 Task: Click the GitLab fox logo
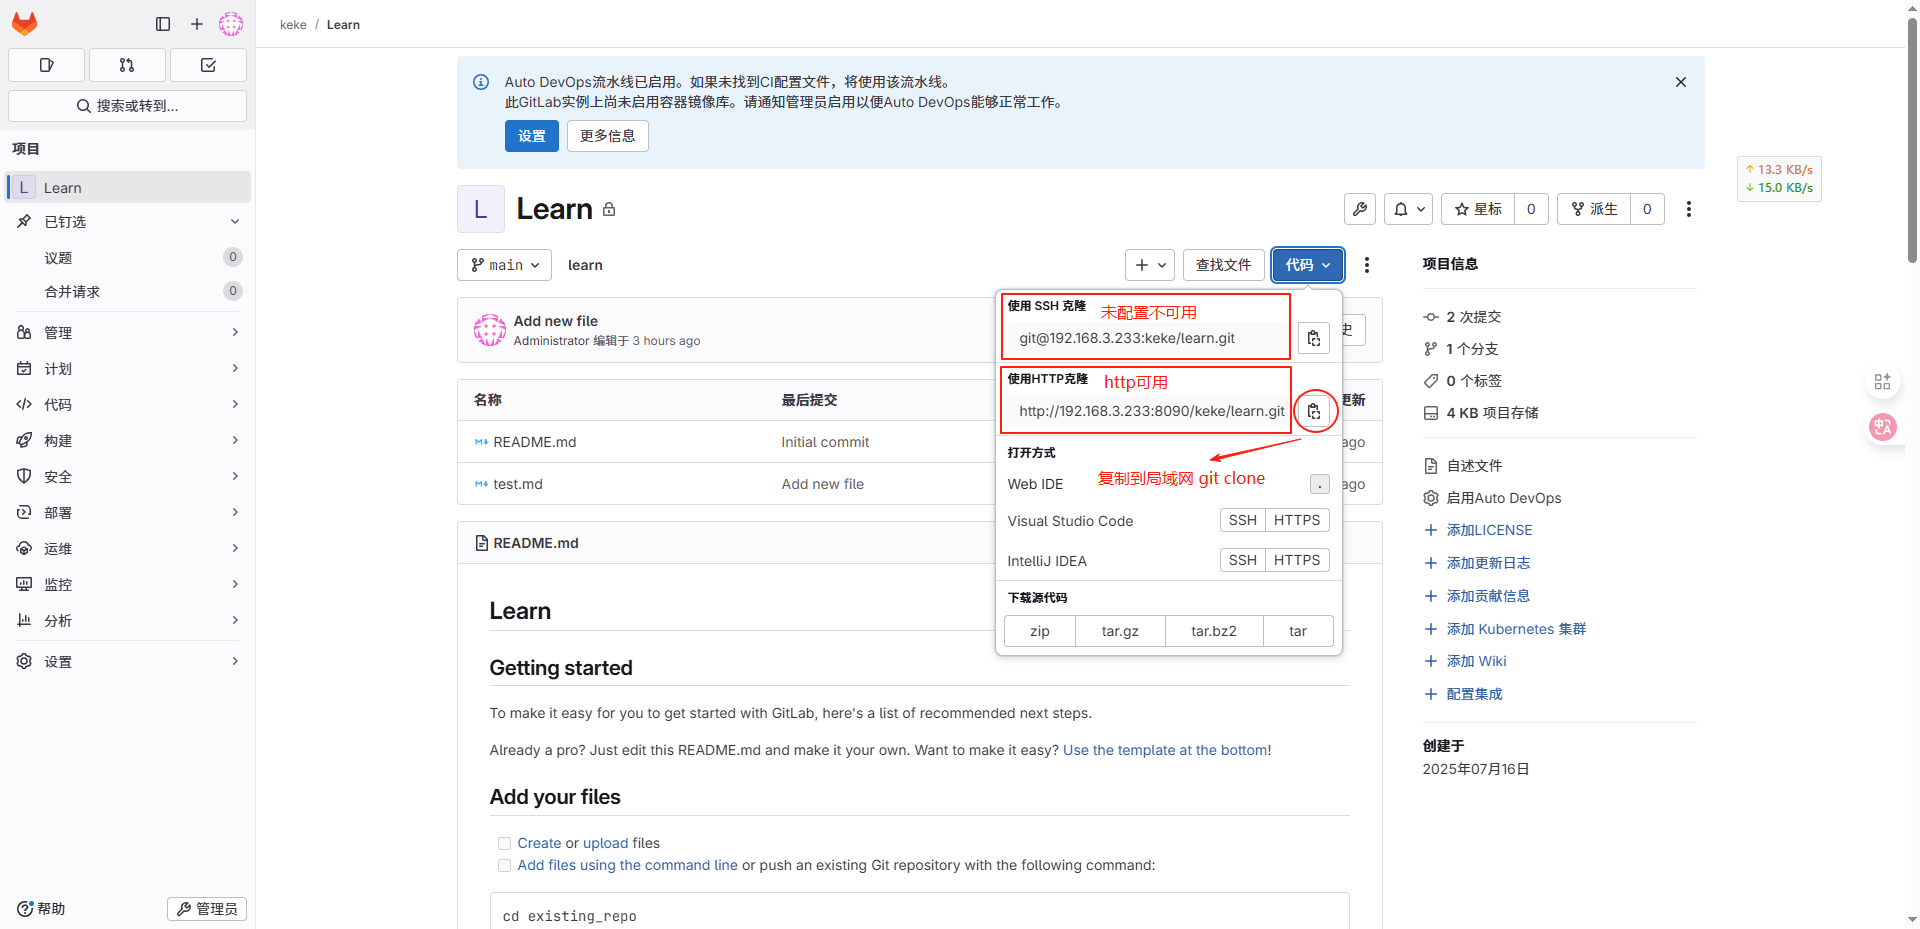pyautogui.click(x=25, y=24)
